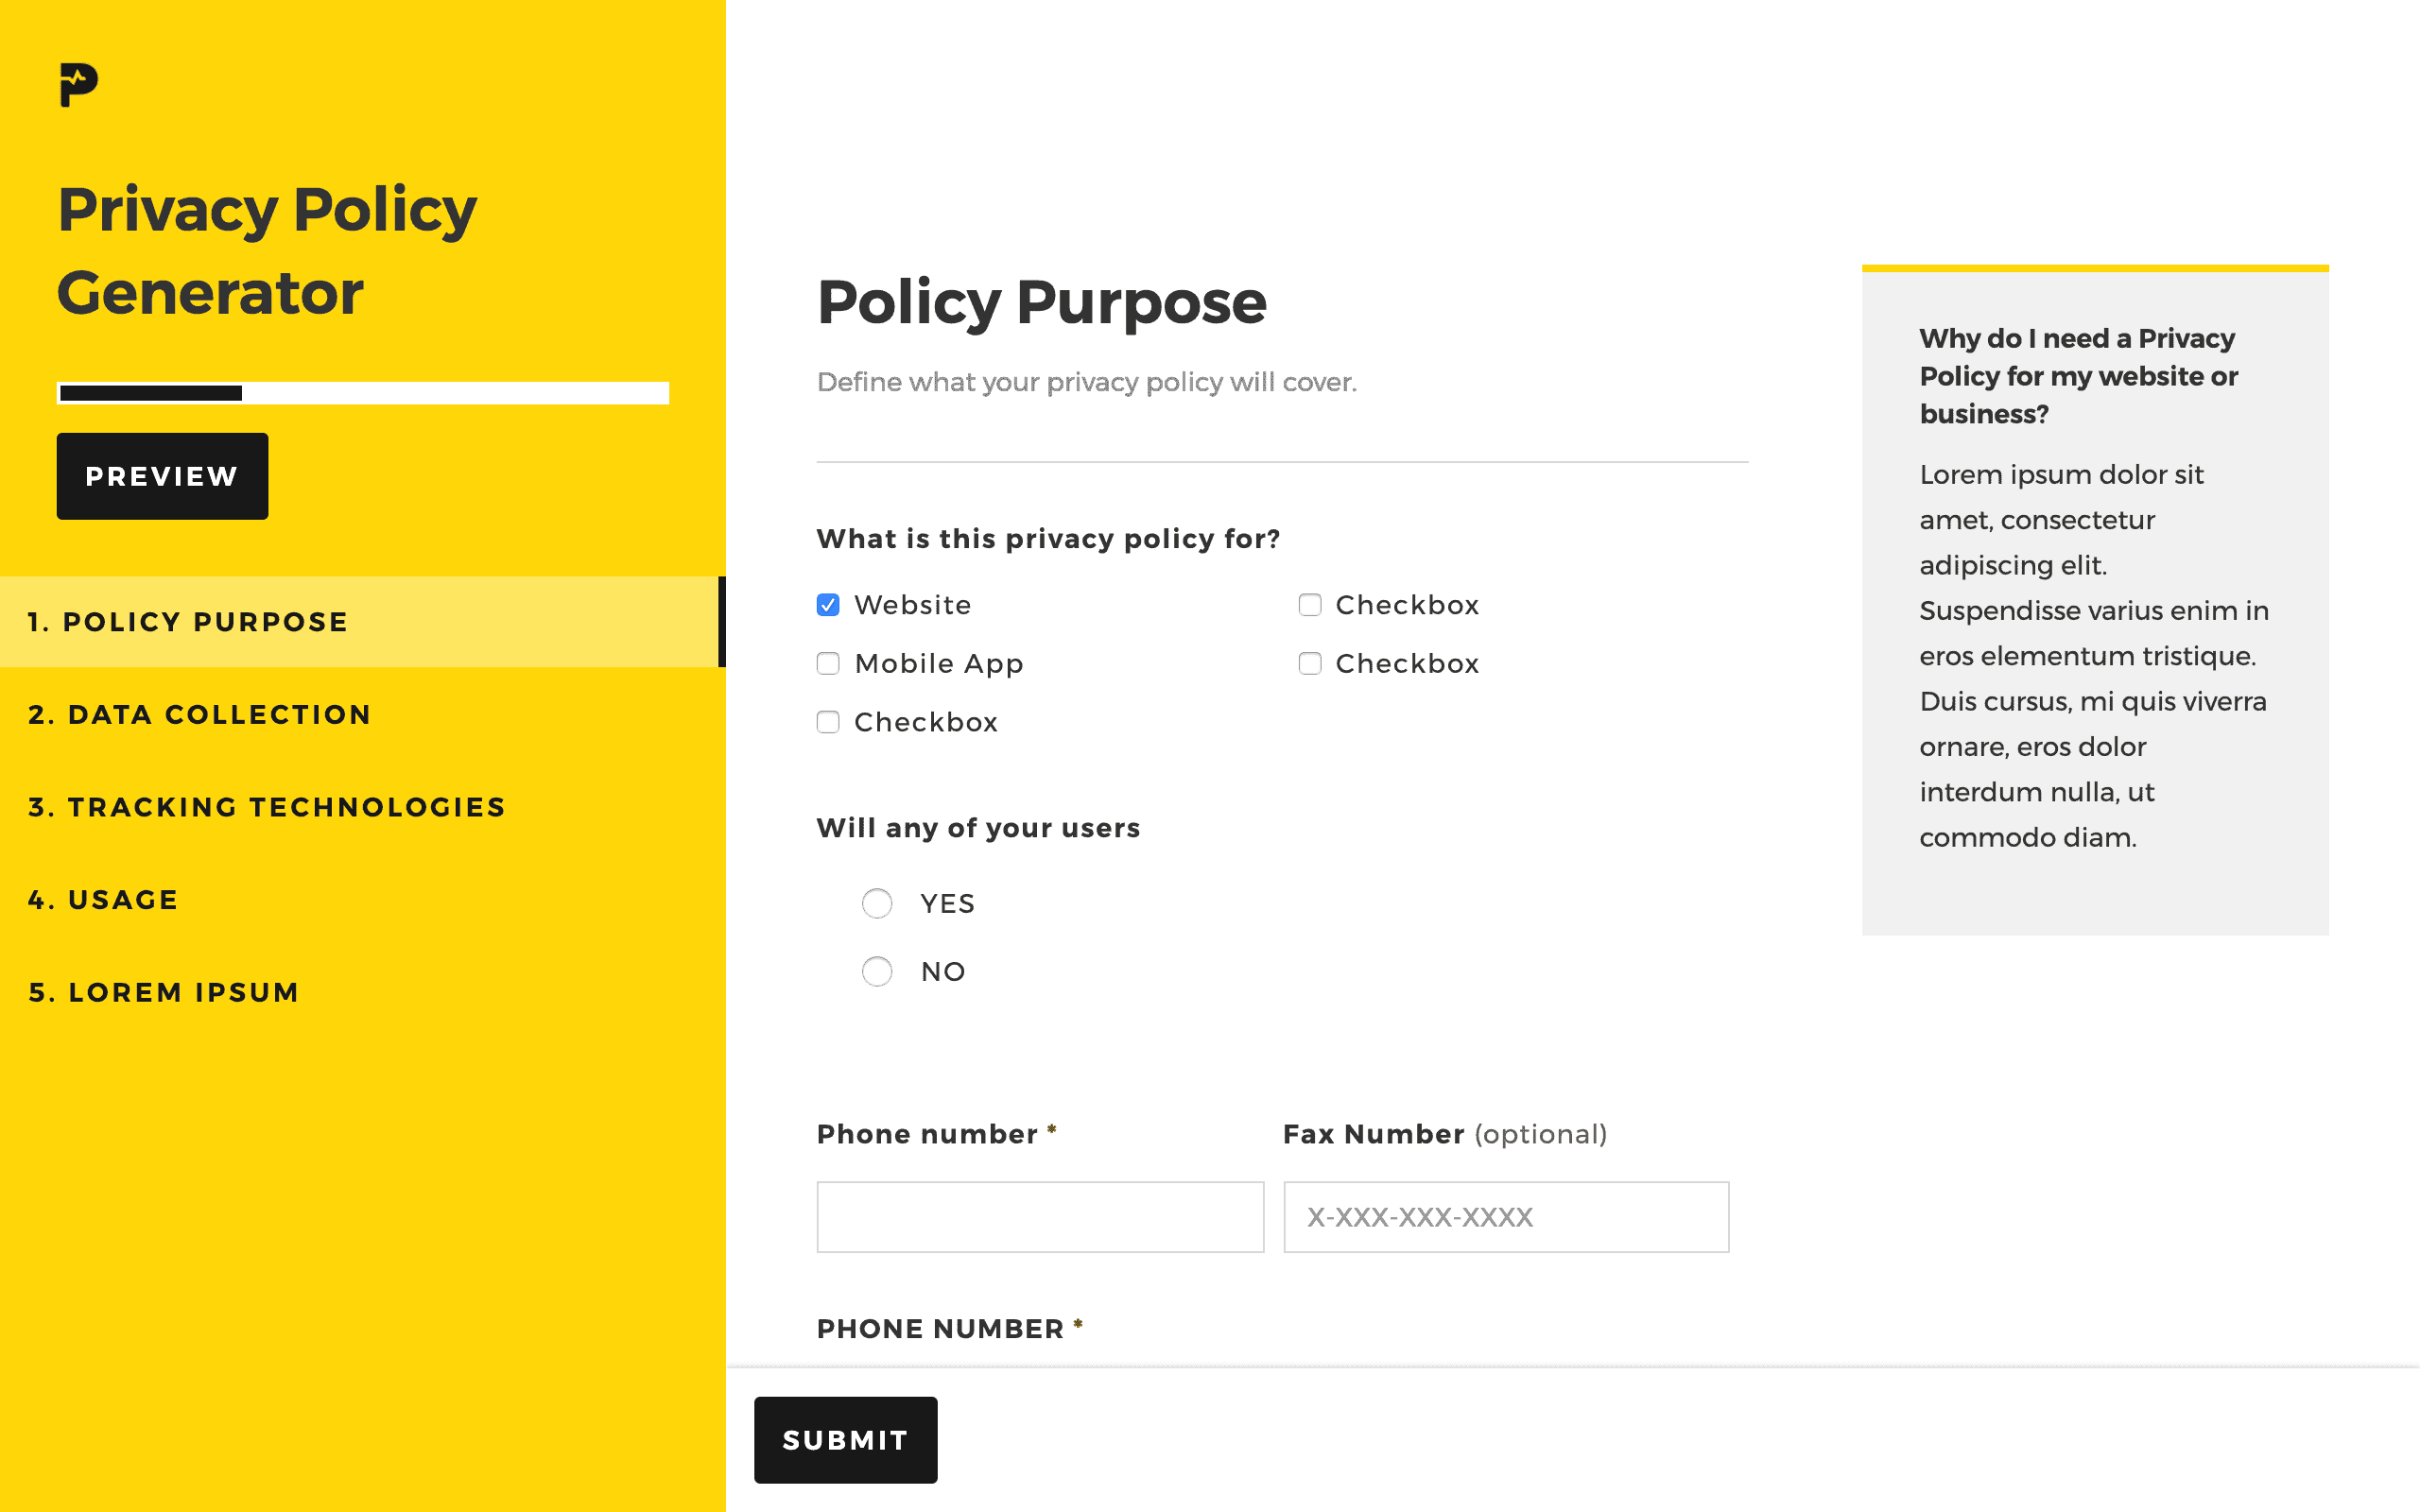Open the Preview button
This screenshot has height=1512, width=2420.
(162, 476)
